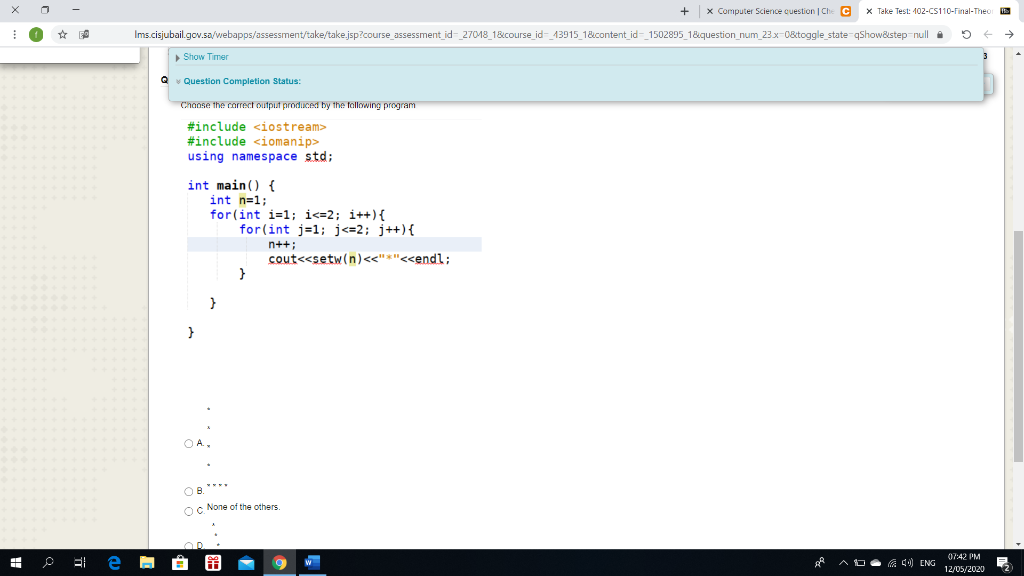Open File Explorer from the taskbar

pos(147,562)
